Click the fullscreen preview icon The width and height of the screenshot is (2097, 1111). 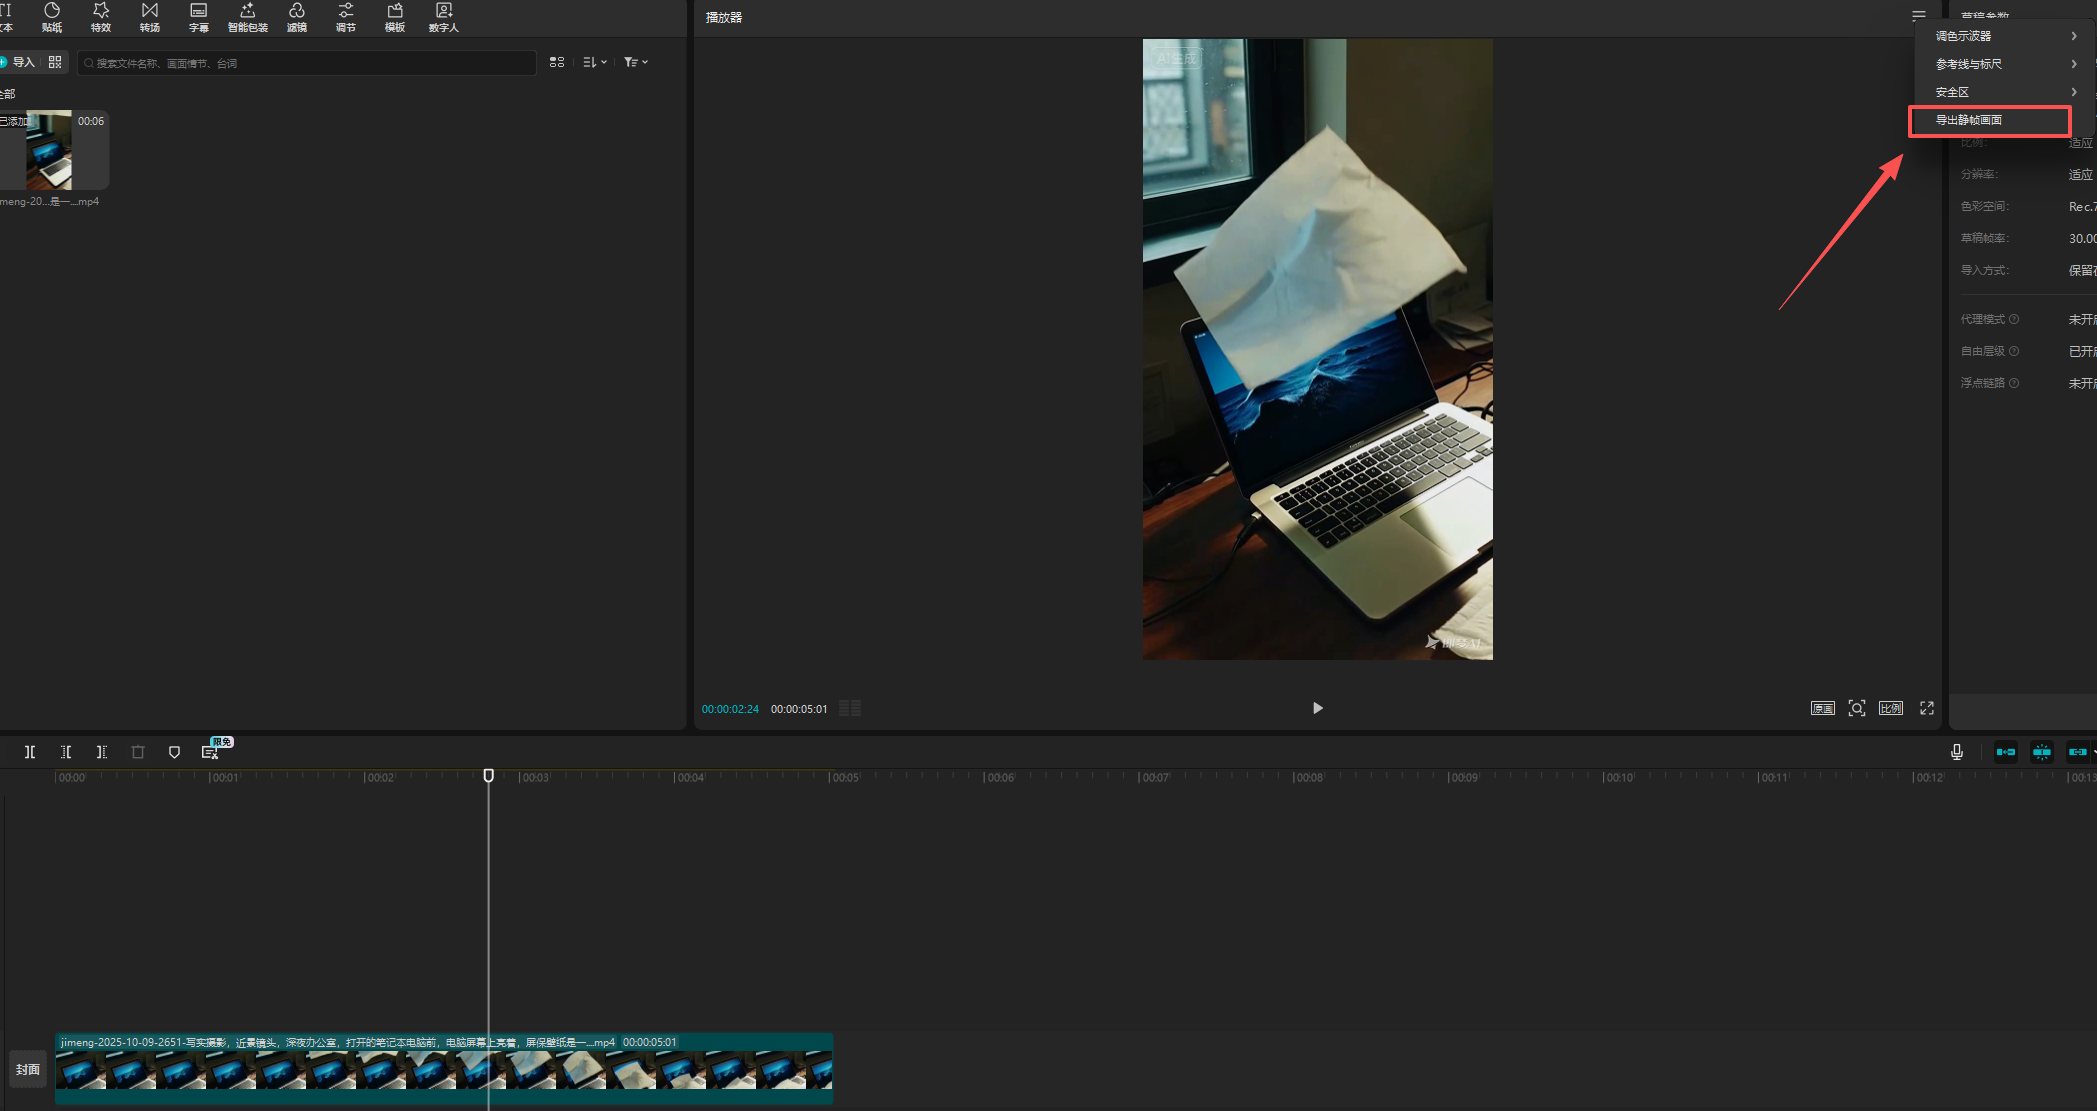tap(1927, 708)
